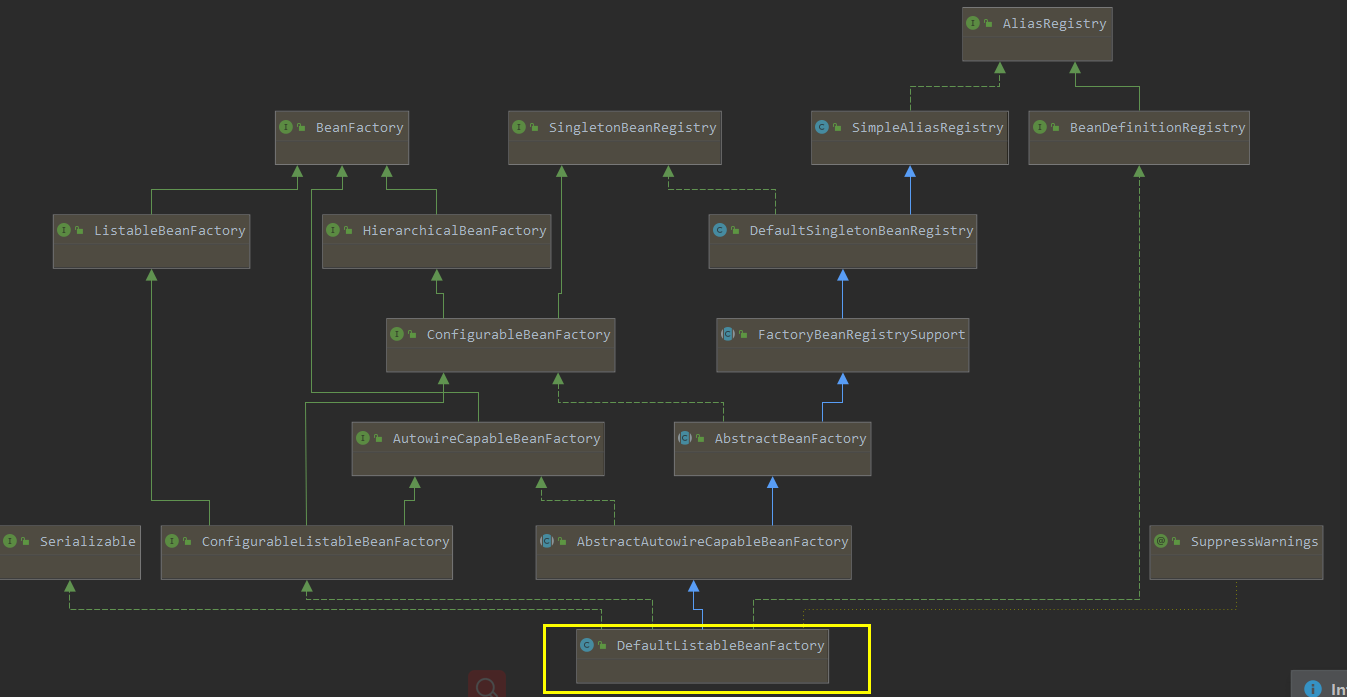Click the interface icon beside ConfigurableListableBeanFactory

[172, 541]
